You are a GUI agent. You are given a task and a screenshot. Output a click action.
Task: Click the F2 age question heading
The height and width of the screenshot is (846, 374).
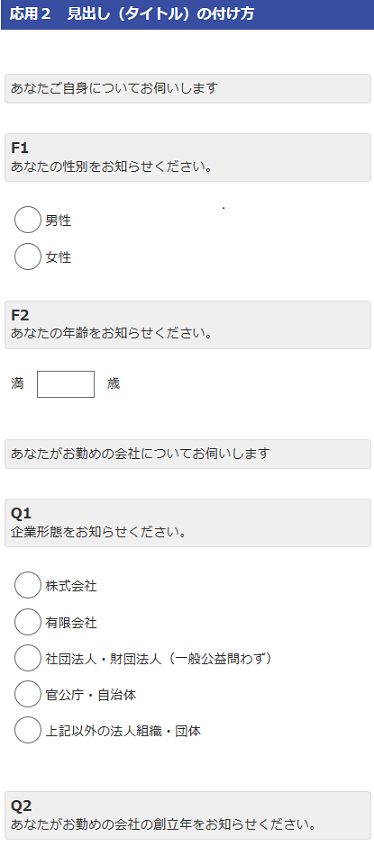point(188,325)
